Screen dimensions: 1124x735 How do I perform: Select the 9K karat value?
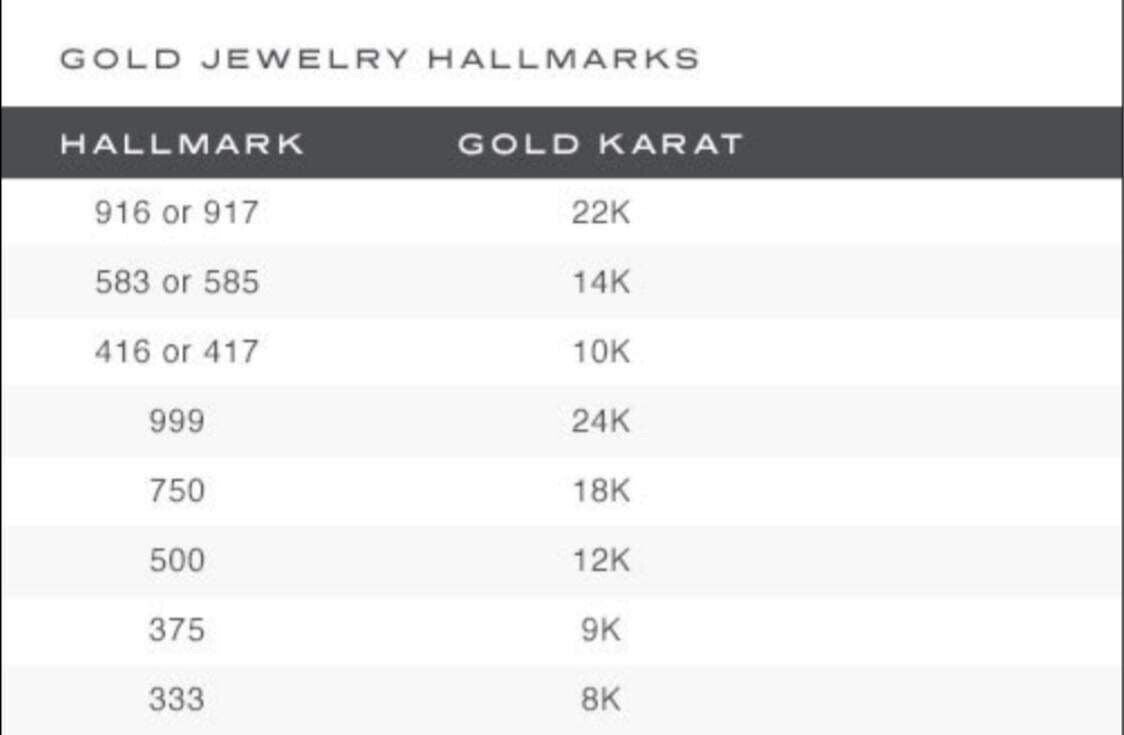pos(600,630)
